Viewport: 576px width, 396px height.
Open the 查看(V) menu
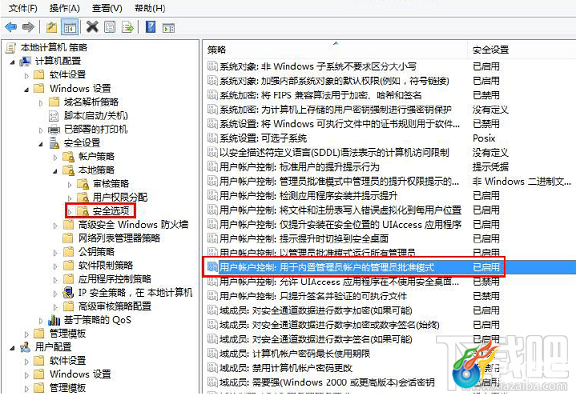107,8
